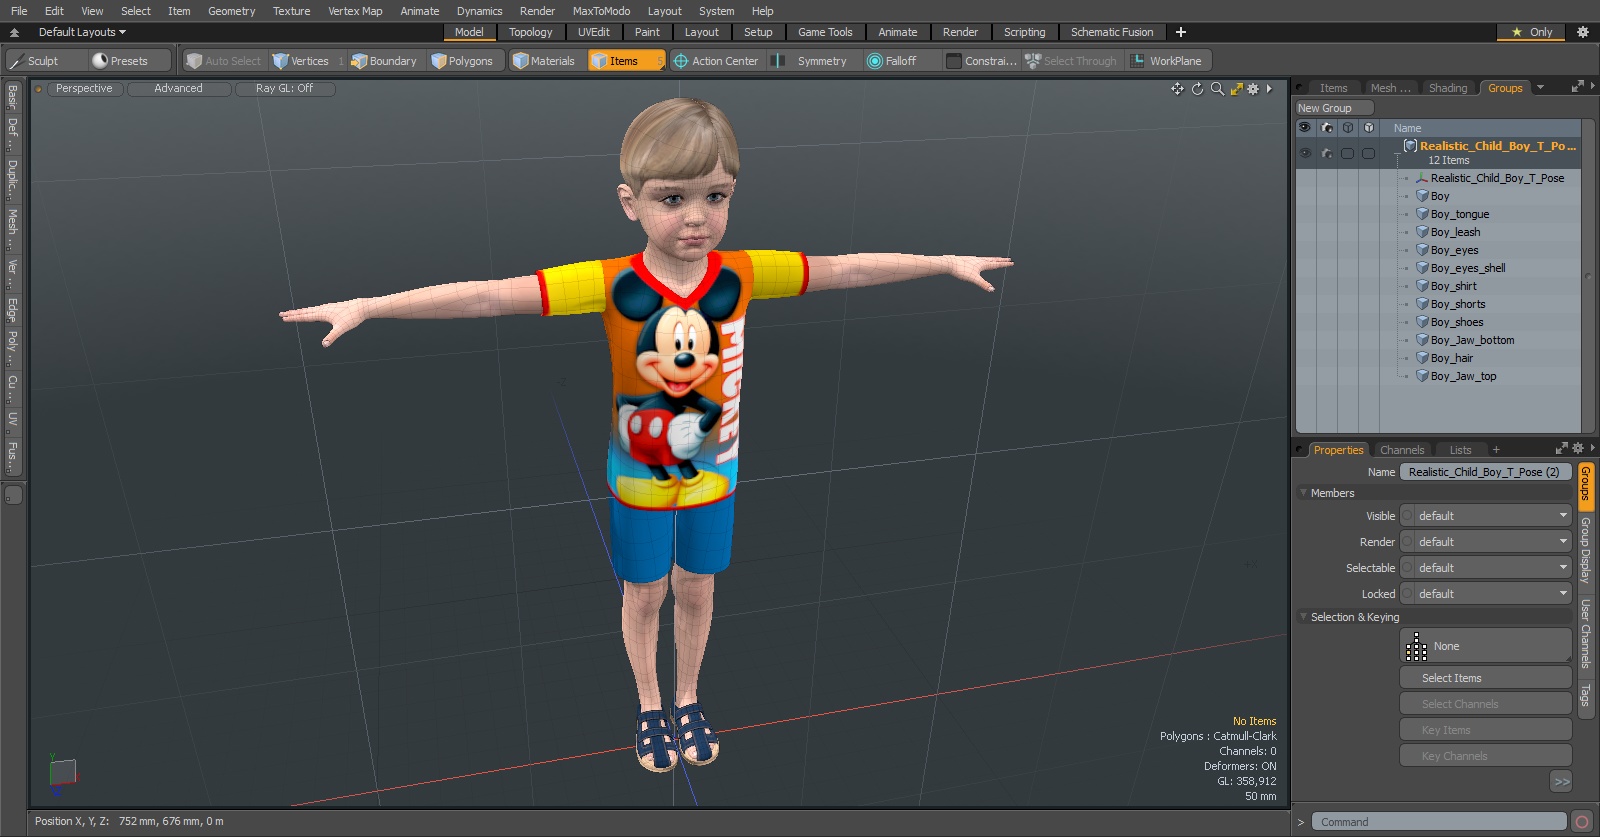Open the Selectable dropdown set to default
1600x837 pixels.
coord(1486,568)
